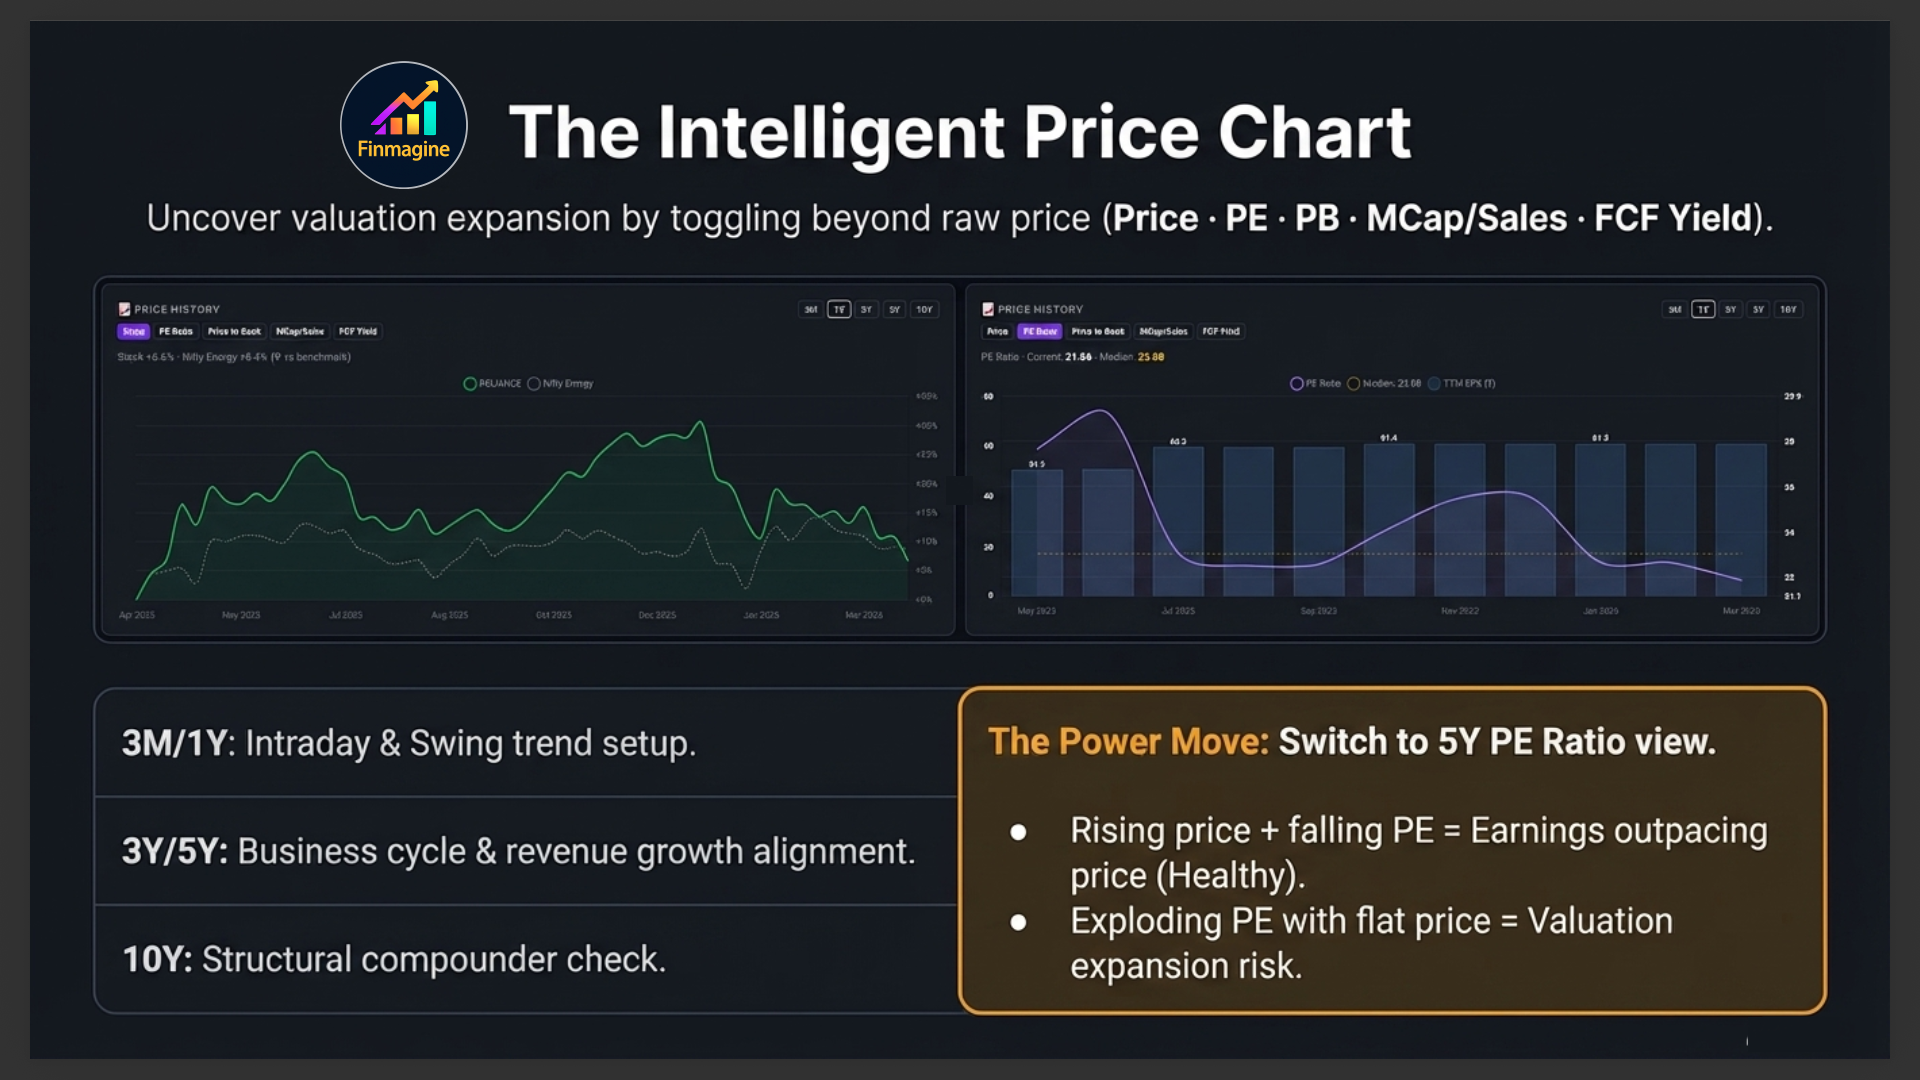Select MCap/Sales metric on left chart
1920x1080 pixels.
[299, 331]
